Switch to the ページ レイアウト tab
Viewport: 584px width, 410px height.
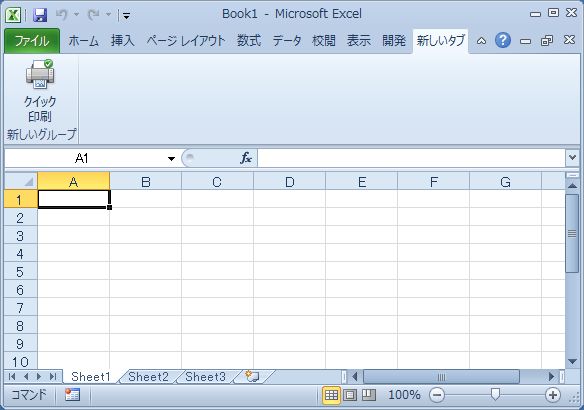tap(186, 41)
